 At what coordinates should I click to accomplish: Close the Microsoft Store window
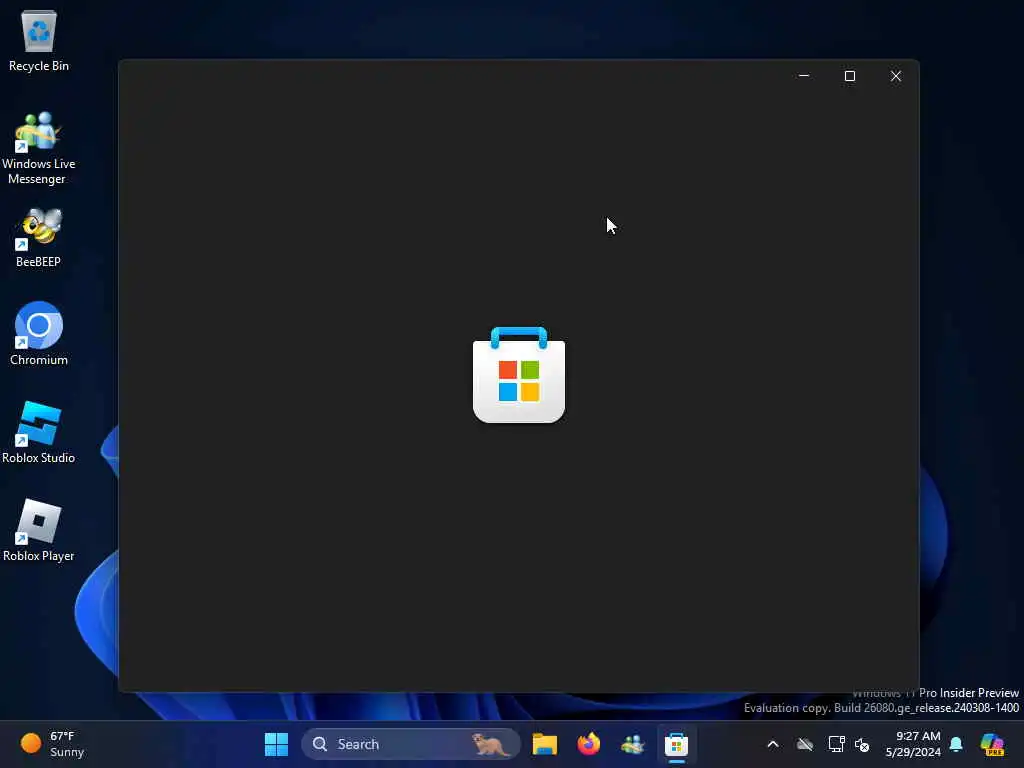pyautogui.click(x=896, y=76)
